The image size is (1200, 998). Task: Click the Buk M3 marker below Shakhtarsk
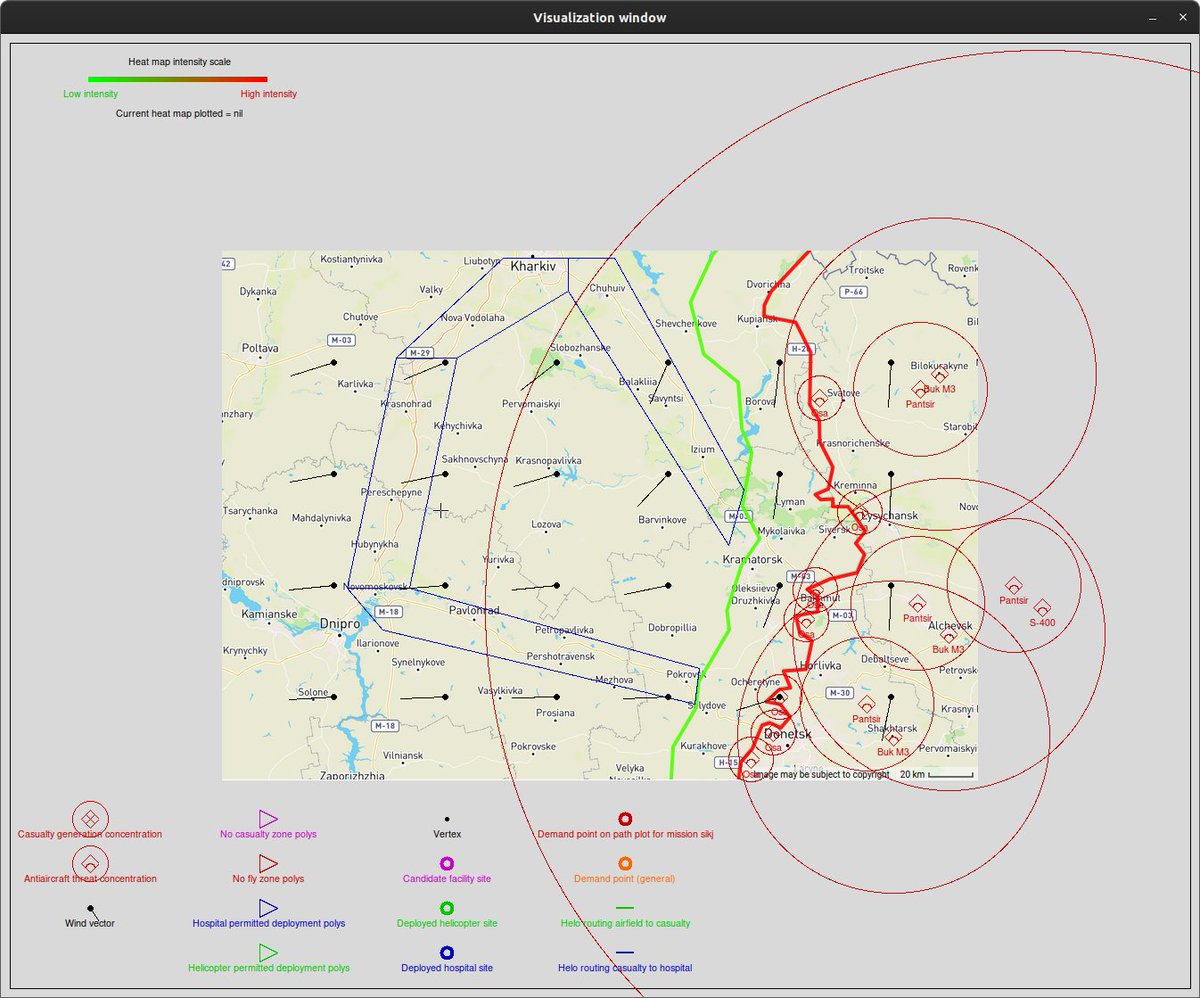tap(893, 738)
